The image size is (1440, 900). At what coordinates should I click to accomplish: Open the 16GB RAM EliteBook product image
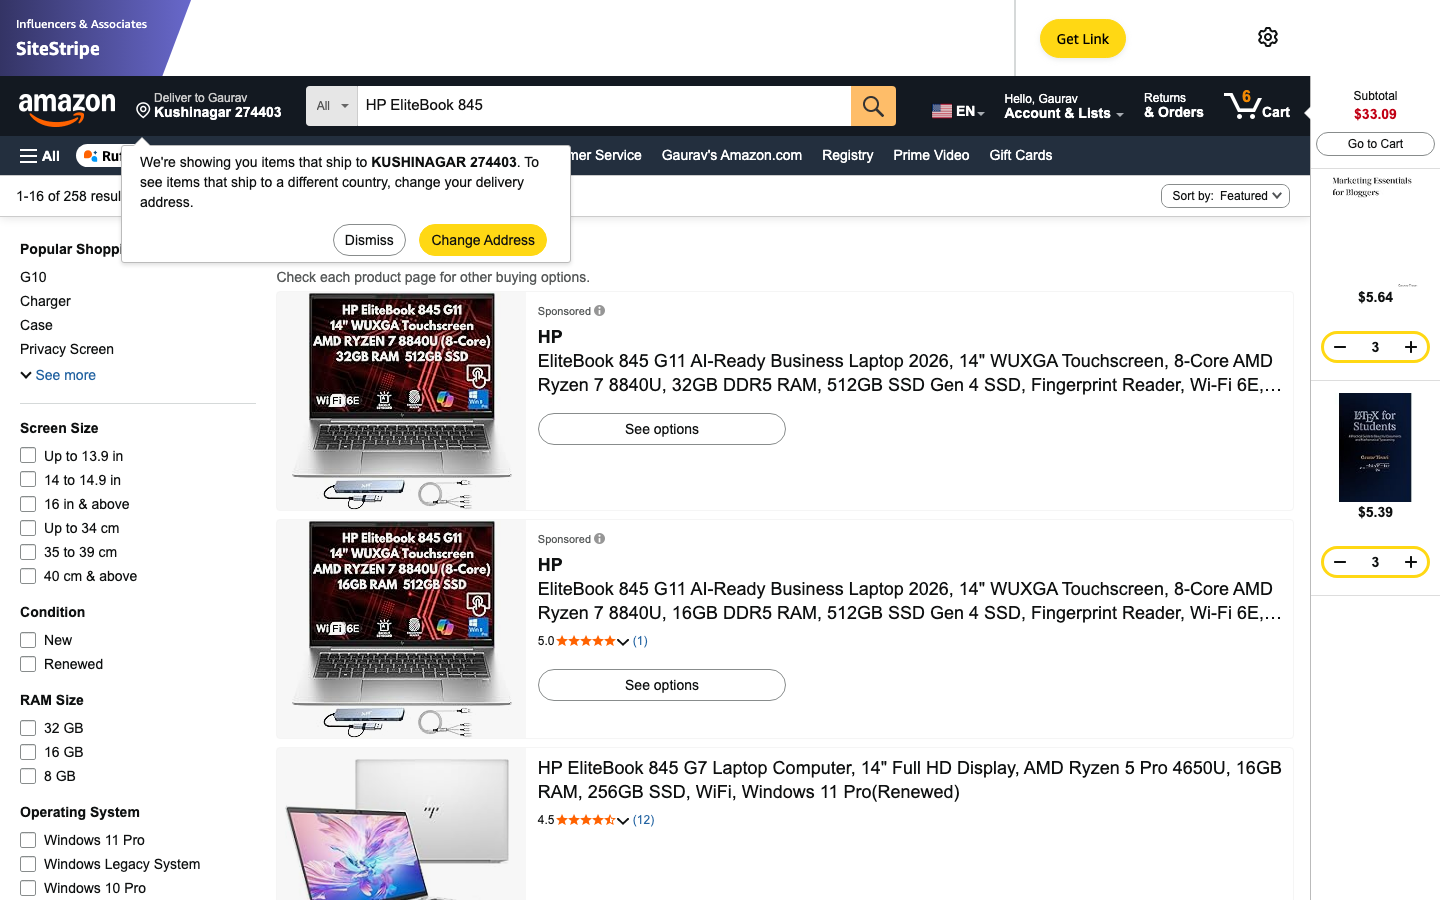tap(402, 629)
